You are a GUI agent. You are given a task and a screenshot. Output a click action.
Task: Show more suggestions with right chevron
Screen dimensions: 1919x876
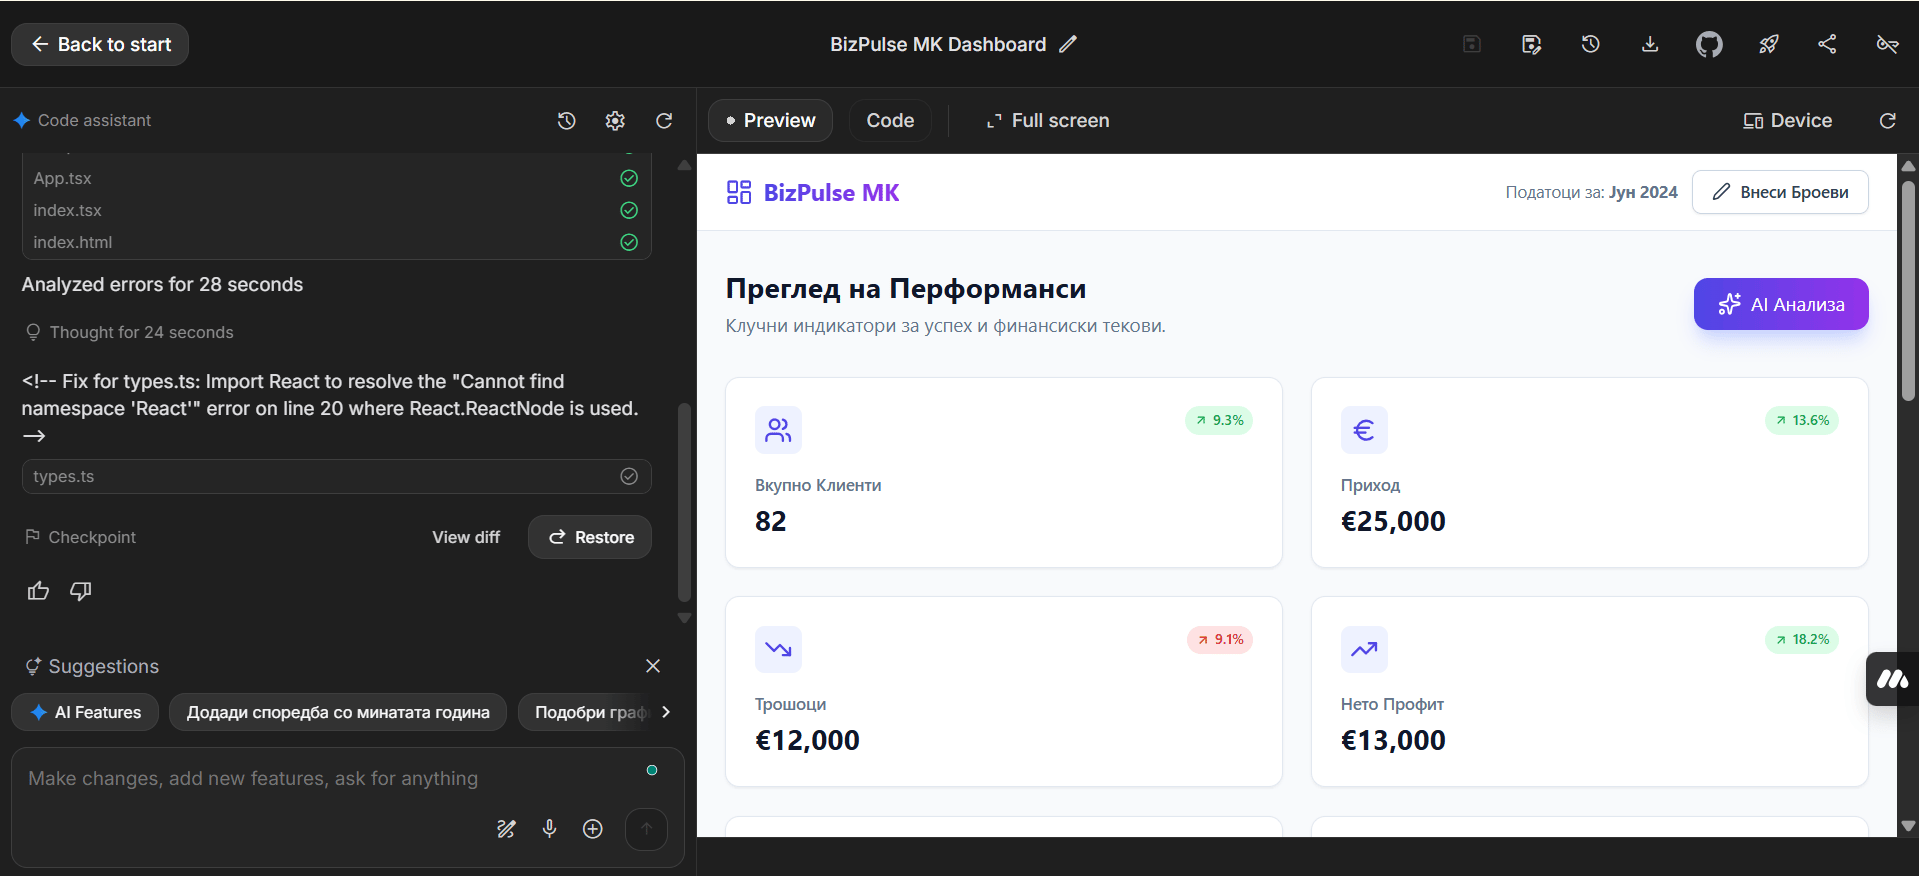[666, 712]
